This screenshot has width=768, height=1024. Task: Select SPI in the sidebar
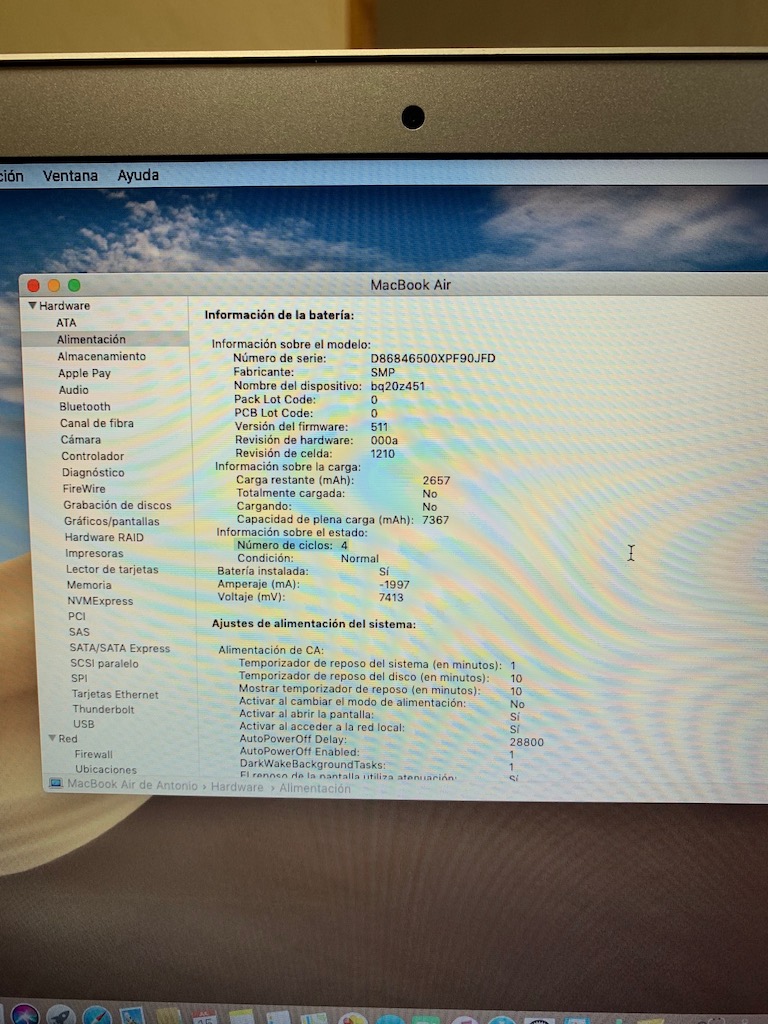(79, 678)
